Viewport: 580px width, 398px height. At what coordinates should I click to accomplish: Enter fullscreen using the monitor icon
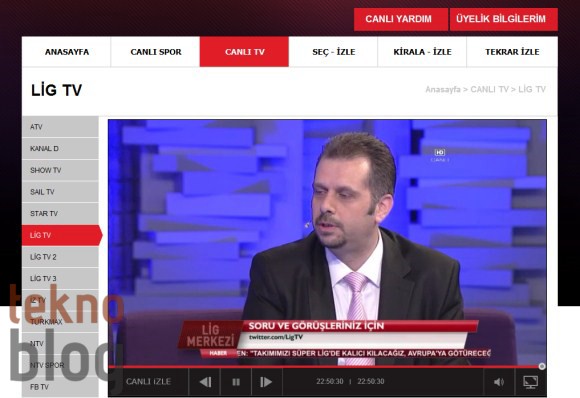530,382
